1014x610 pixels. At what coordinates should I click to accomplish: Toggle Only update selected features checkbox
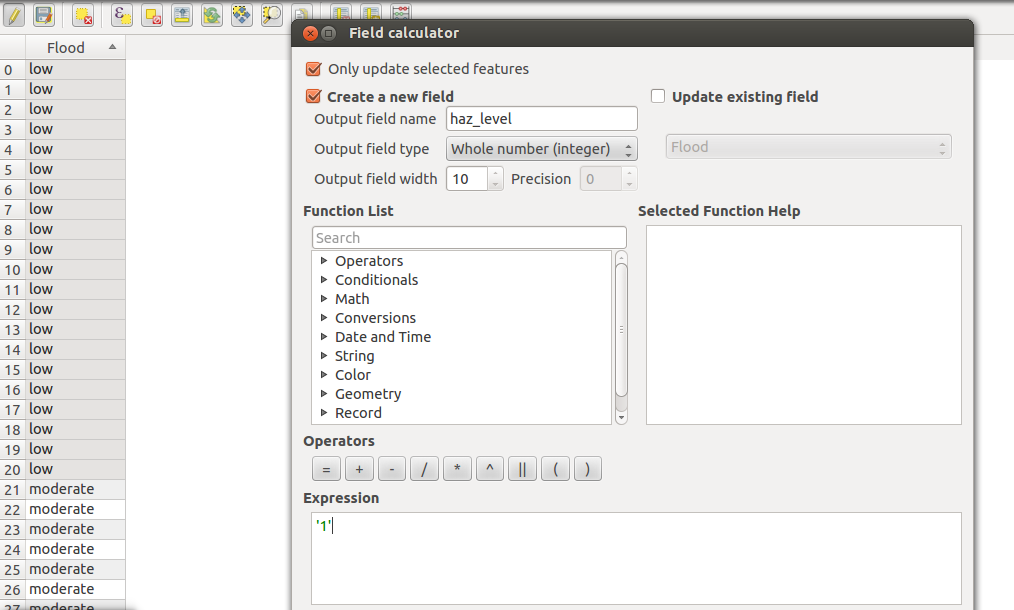click(x=314, y=69)
